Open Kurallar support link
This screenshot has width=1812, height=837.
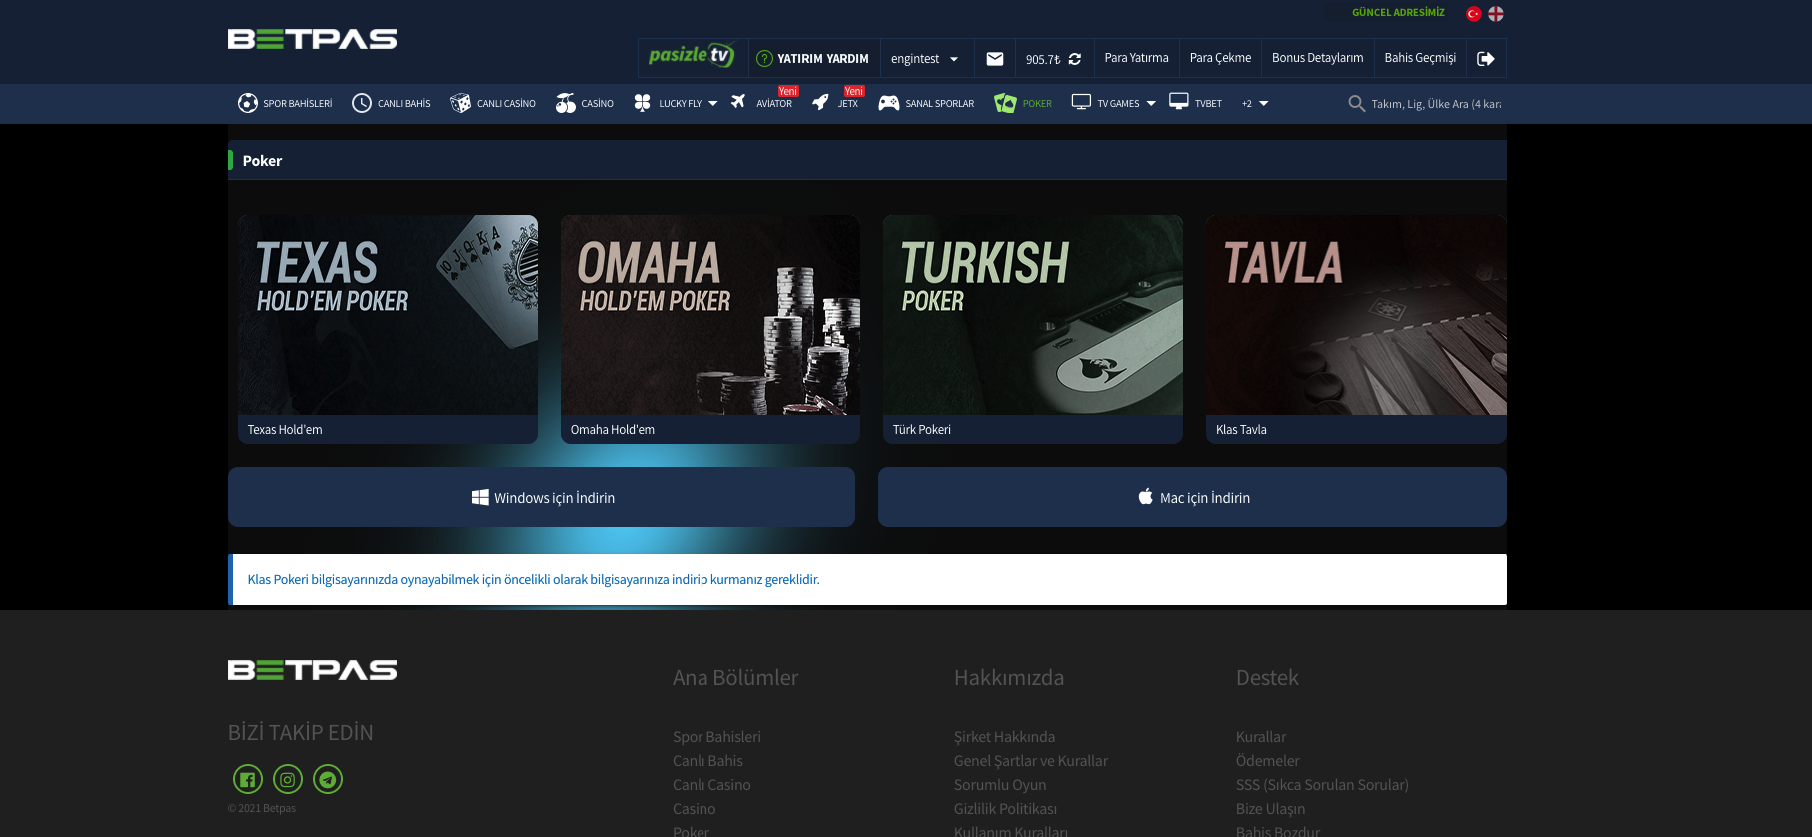tap(1261, 737)
